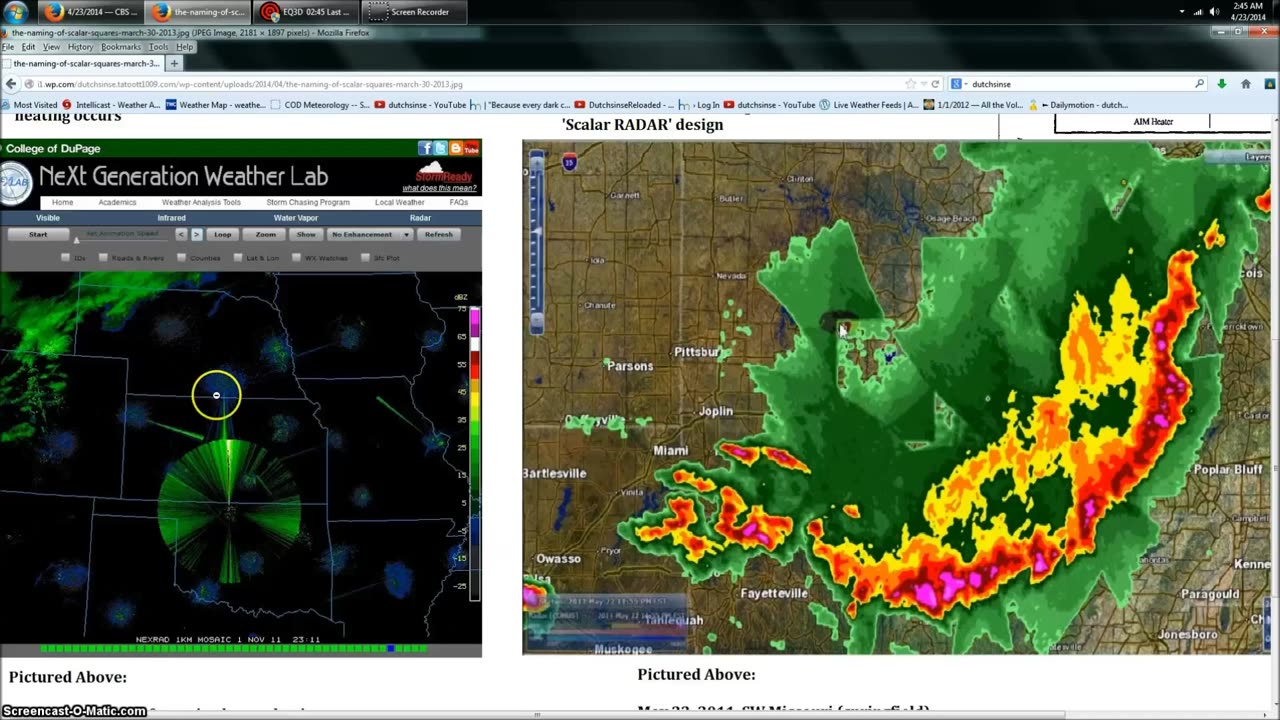
Task: Click Storm Chasing Program nav item
Action: click(x=308, y=202)
